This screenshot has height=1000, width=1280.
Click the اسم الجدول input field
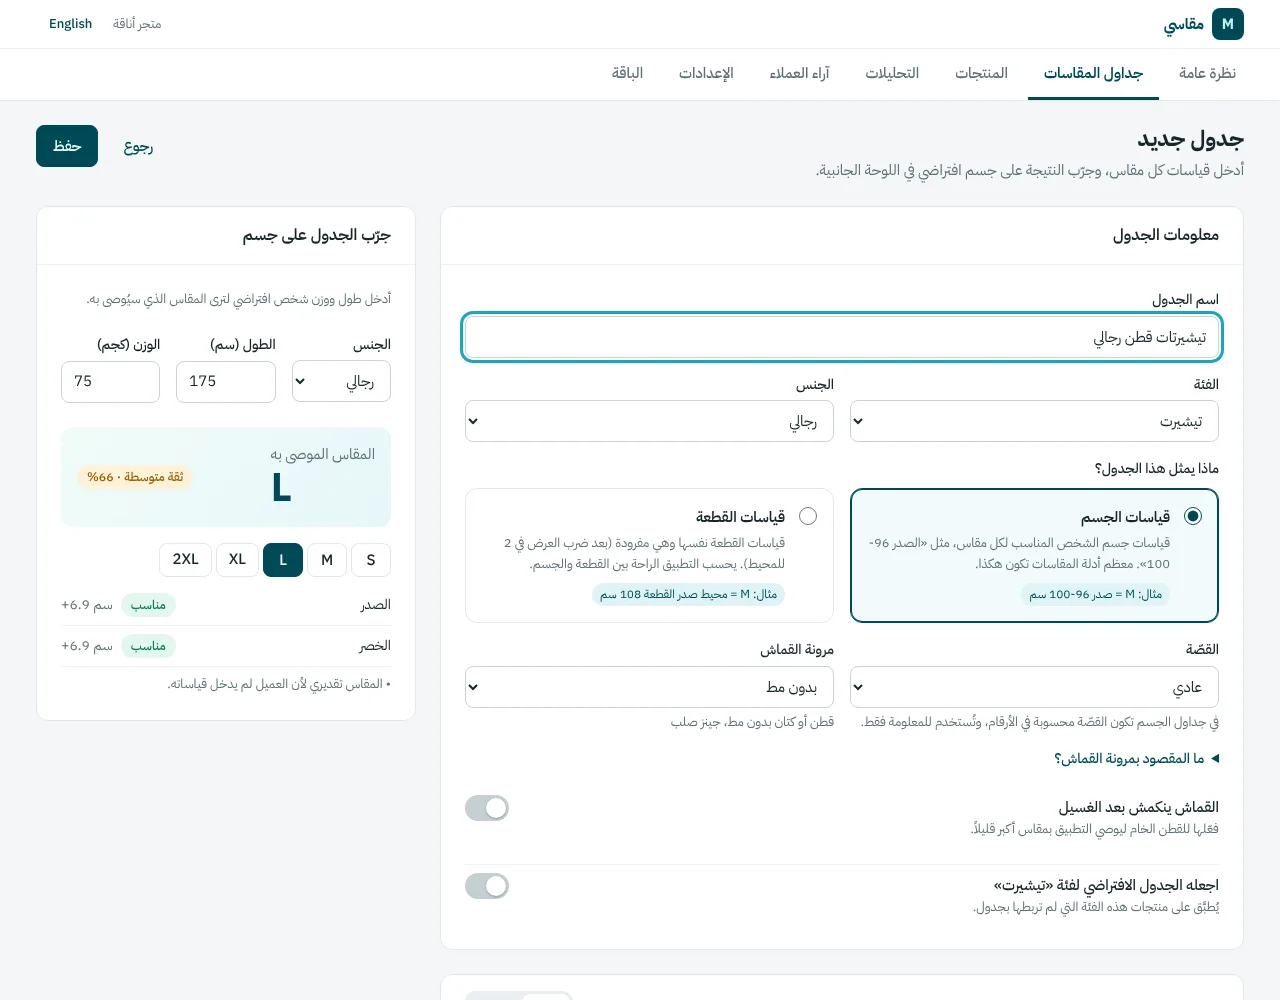tap(842, 337)
